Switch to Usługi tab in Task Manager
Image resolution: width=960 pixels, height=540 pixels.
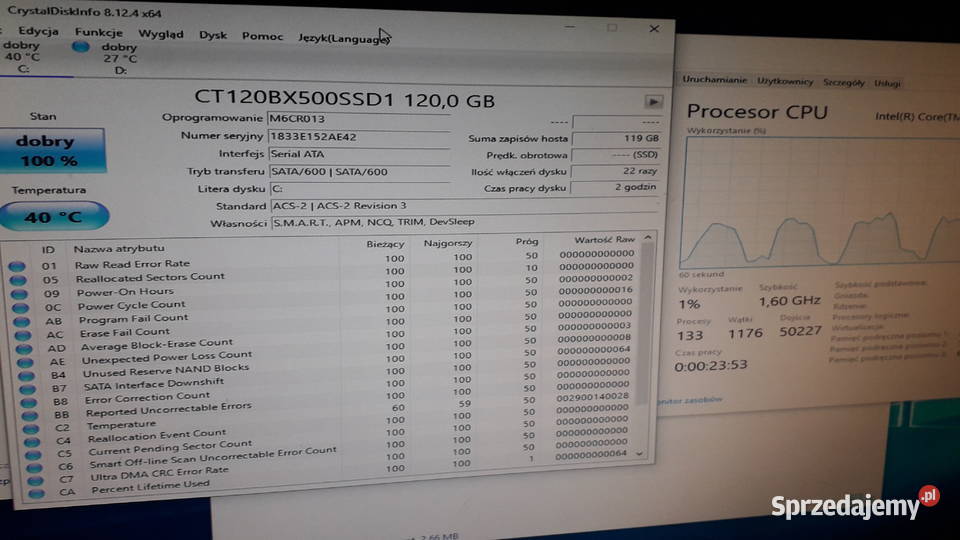tap(887, 83)
